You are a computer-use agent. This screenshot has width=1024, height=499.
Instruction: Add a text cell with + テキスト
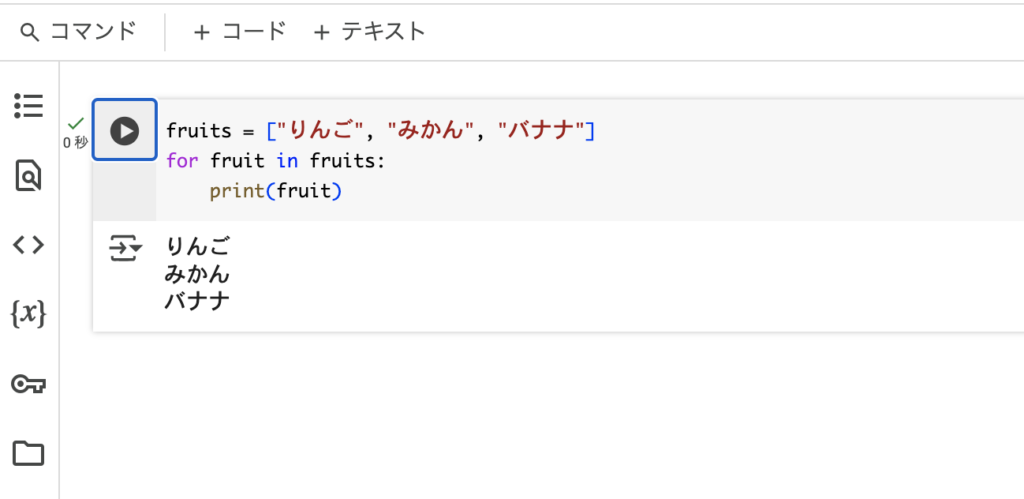coord(370,31)
